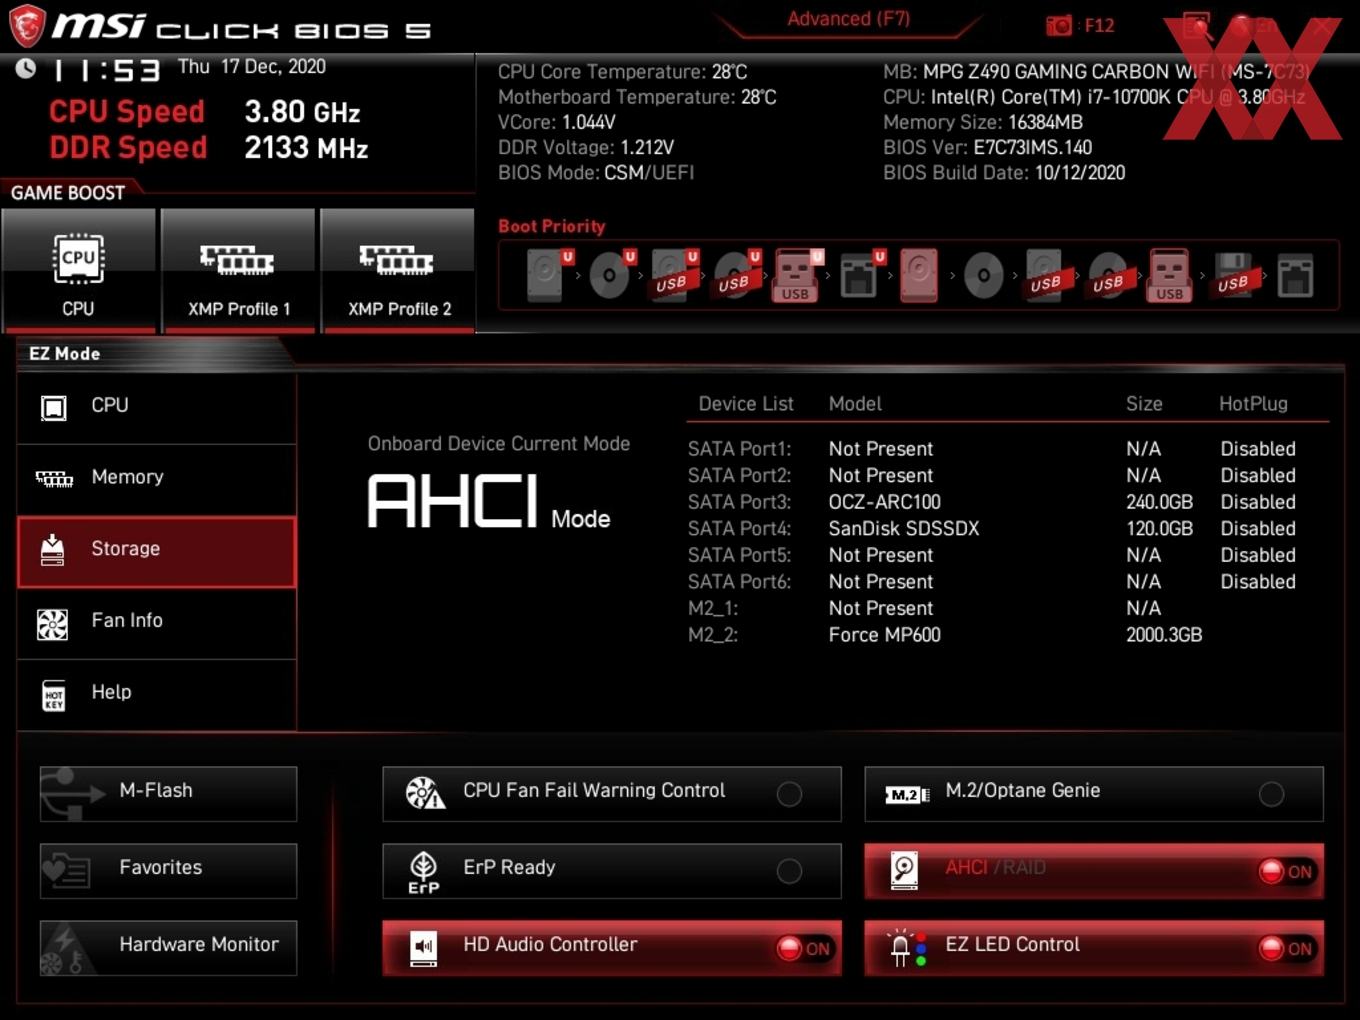This screenshot has width=1360, height=1020.
Task: Select the Storage section in the sidebar
Action: [157, 551]
